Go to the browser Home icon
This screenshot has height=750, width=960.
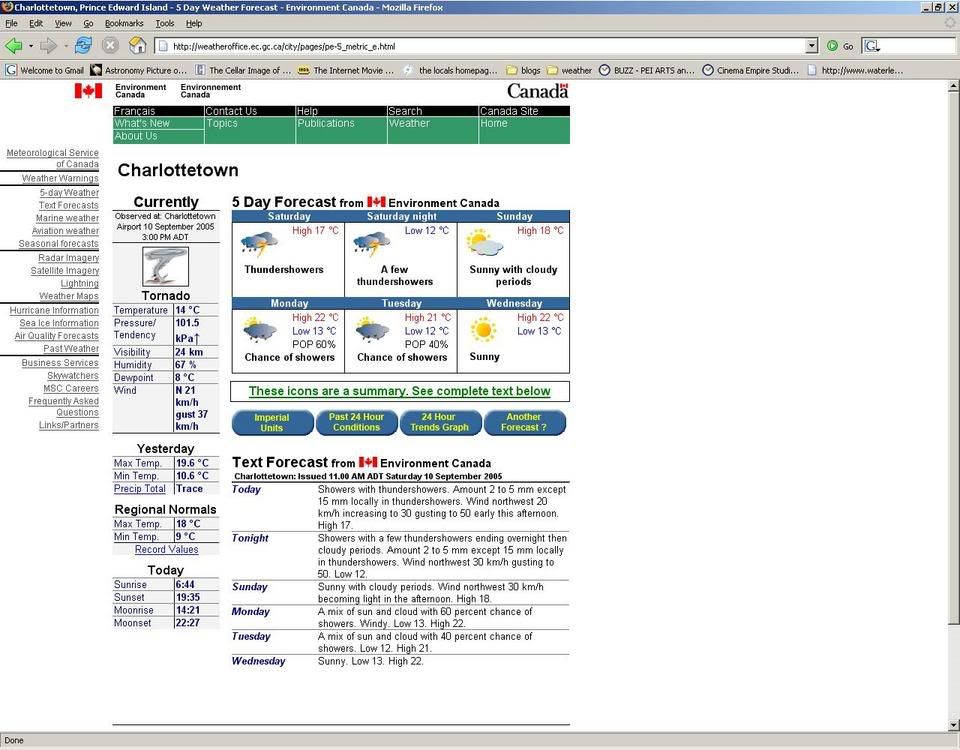(x=137, y=45)
